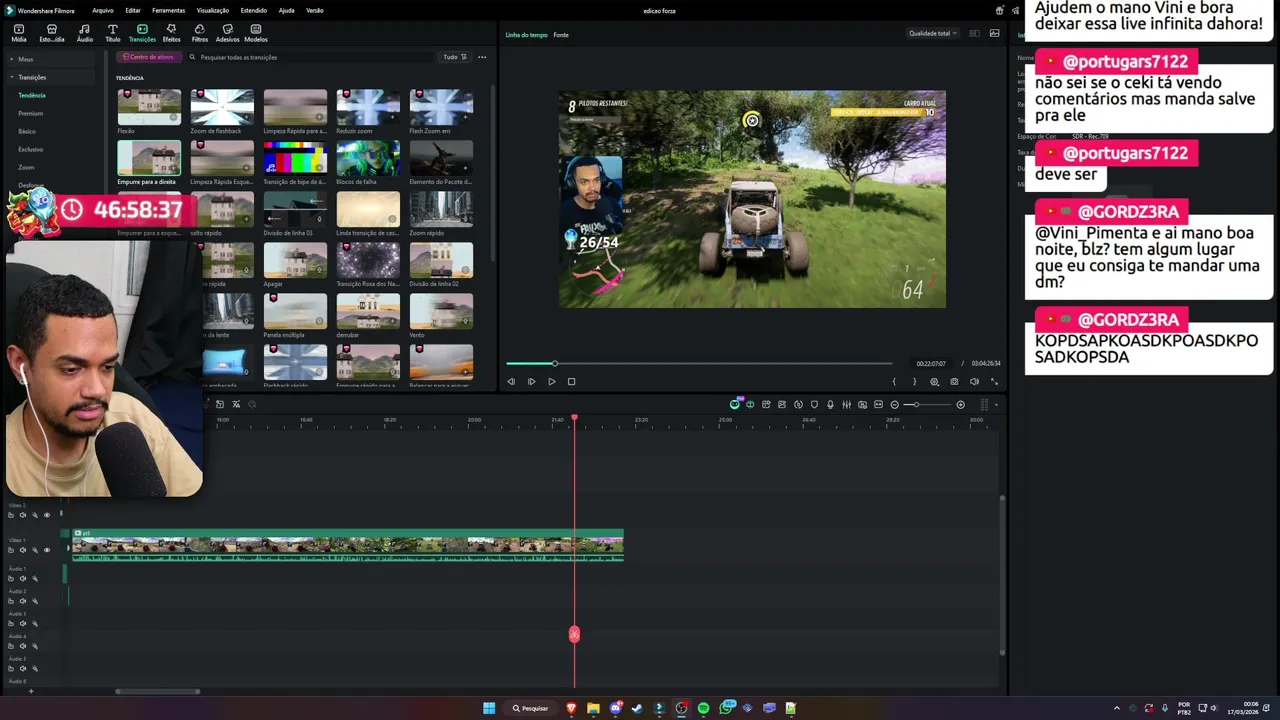
Task: Open Windows Start button on taskbar
Action: tap(489, 708)
